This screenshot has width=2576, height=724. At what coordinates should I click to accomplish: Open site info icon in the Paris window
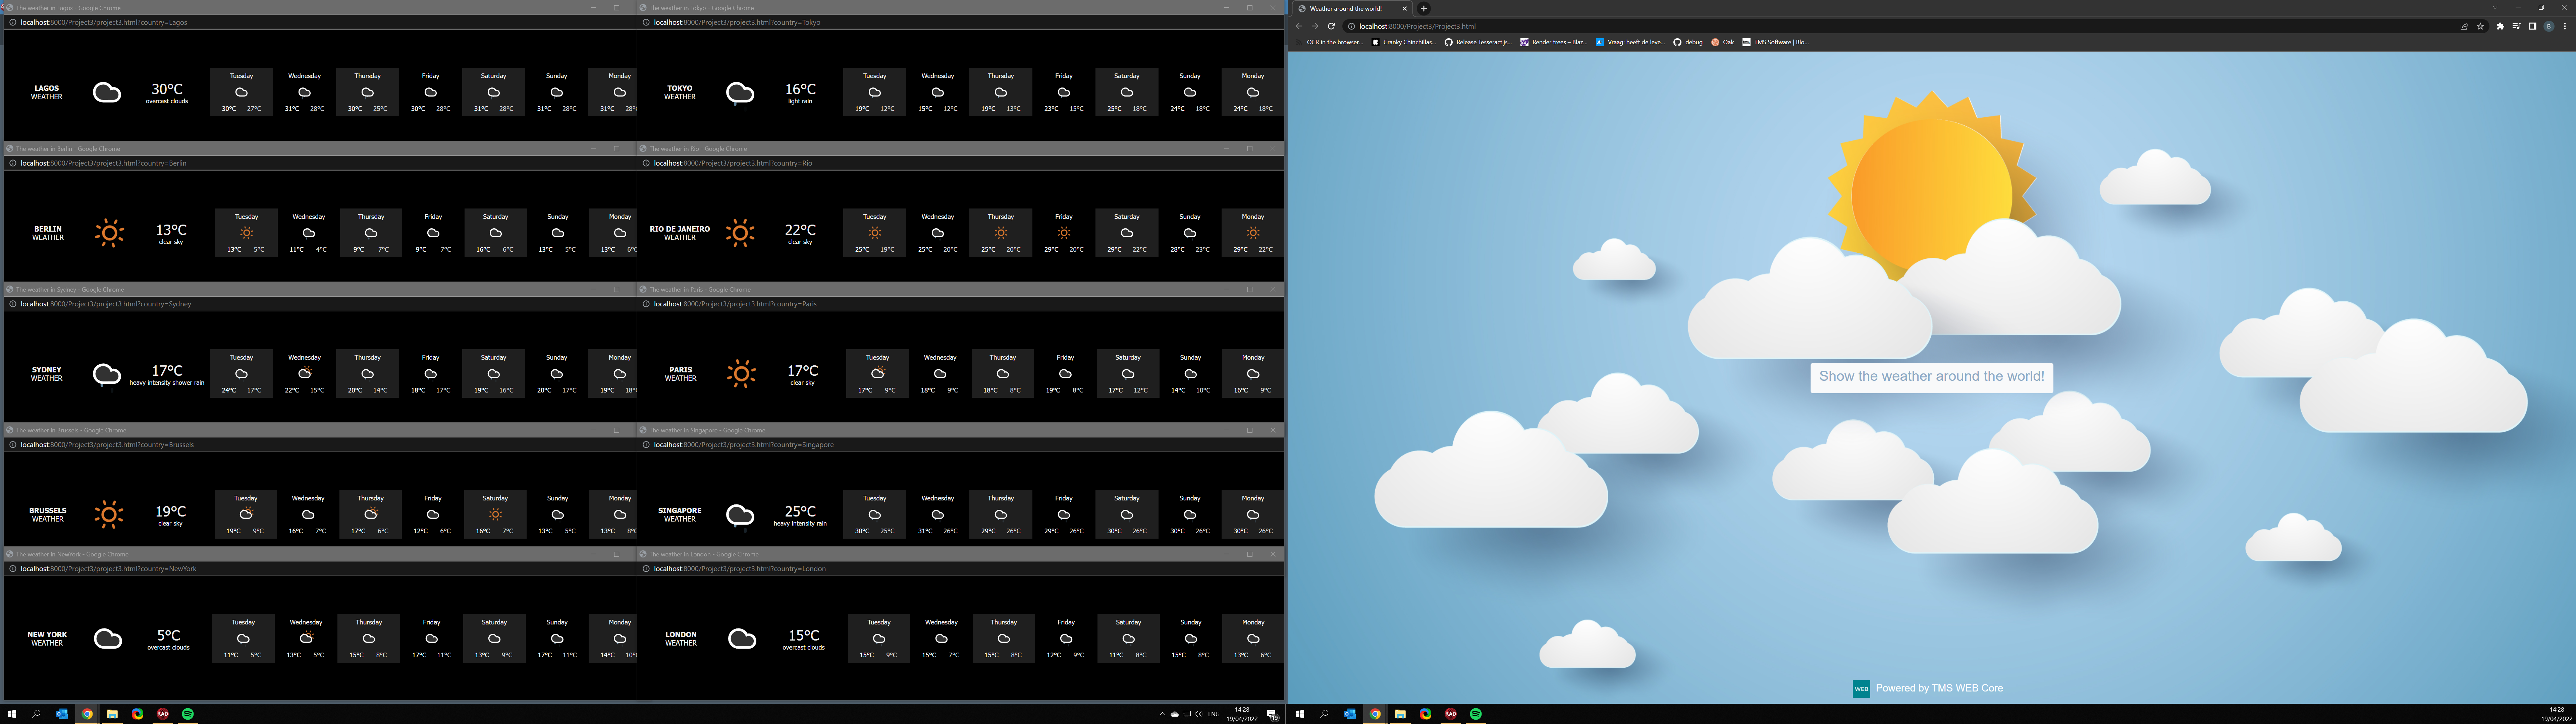pyautogui.click(x=646, y=304)
